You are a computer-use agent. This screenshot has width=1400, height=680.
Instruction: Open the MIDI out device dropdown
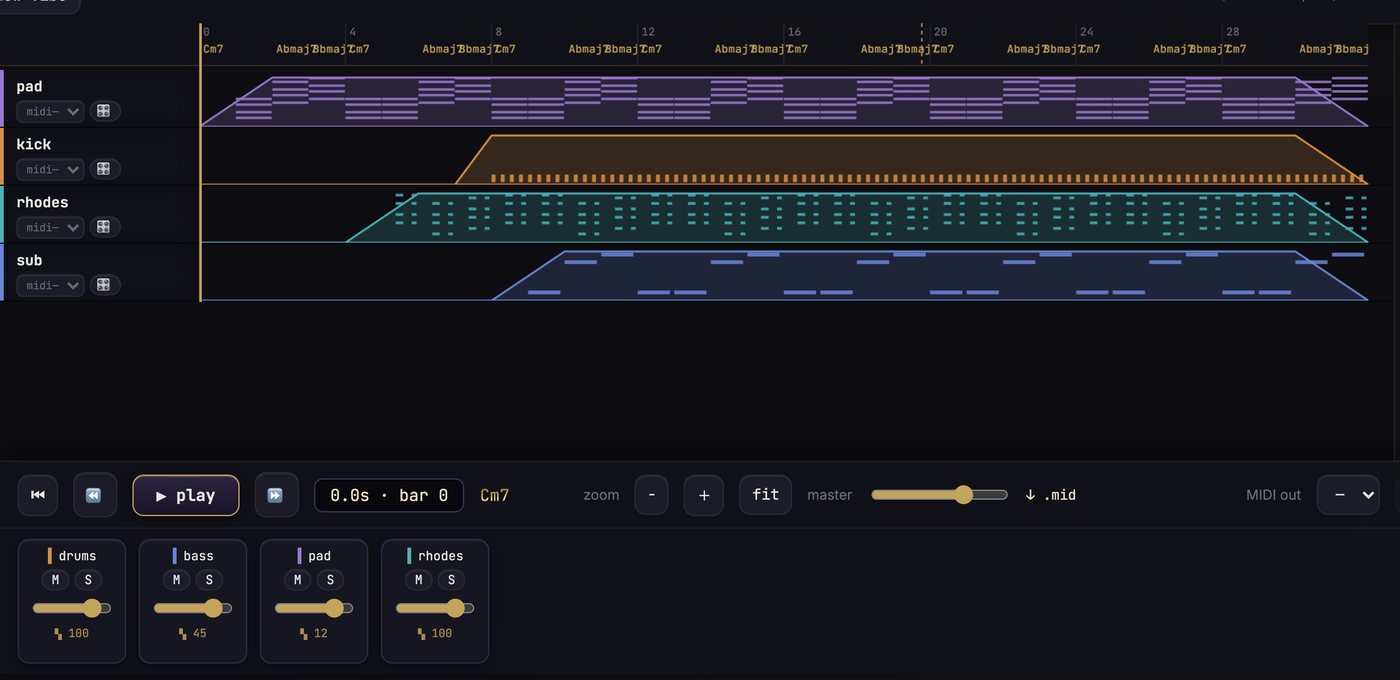pos(1348,495)
